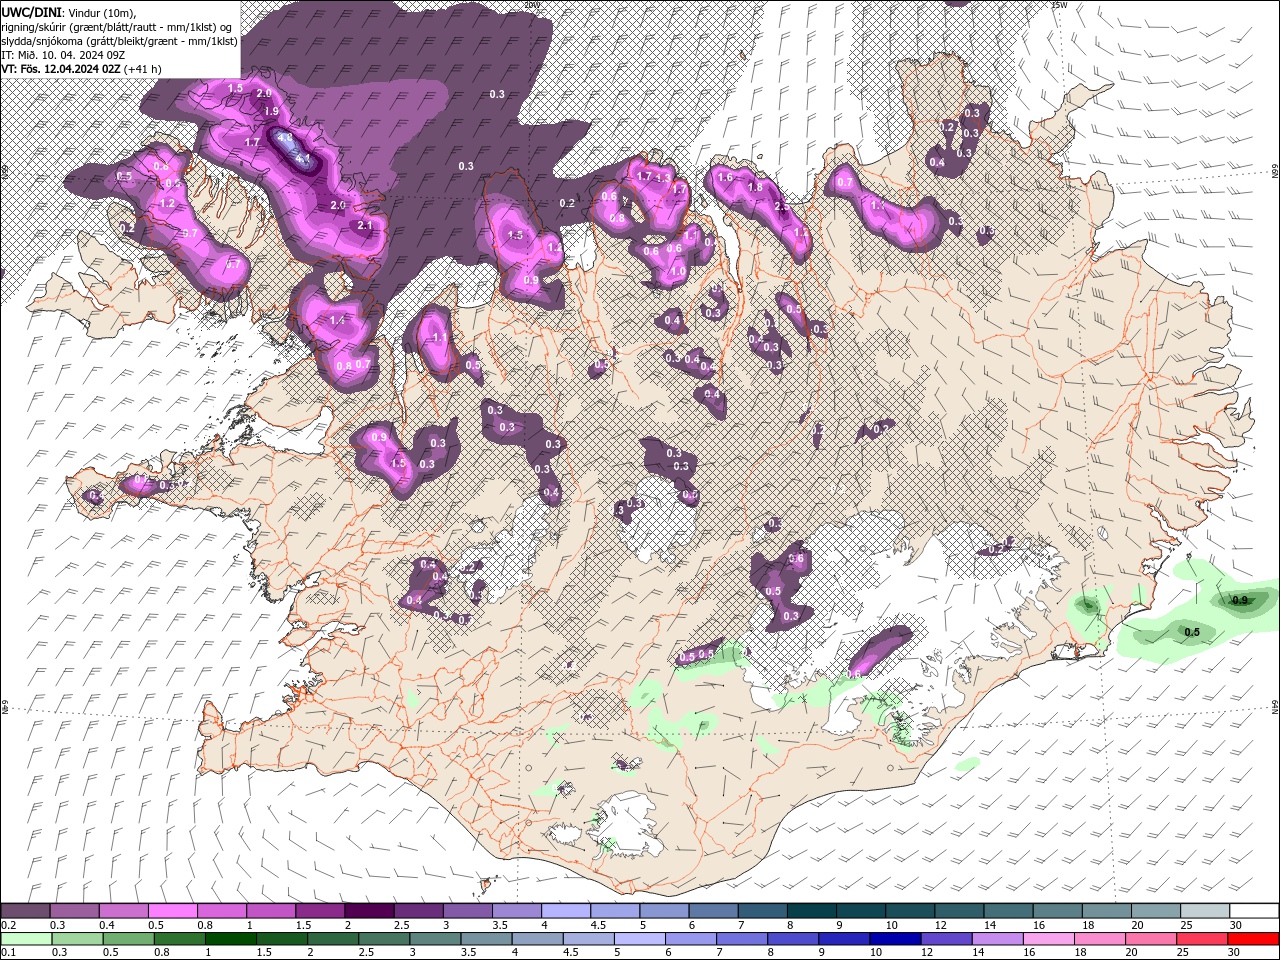This screenshot has width=1280, height=960.
Task: Pick the snow legend swatch labeled 0.8
Action: pyautogui.click(x=222, y=912)
